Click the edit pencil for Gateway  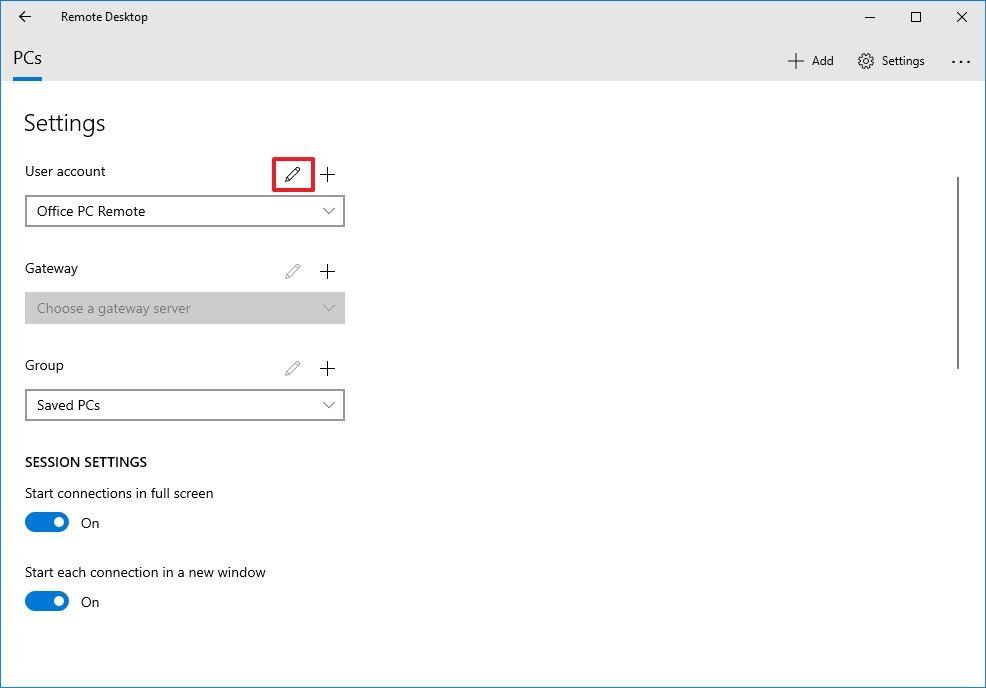[x=291, y=271]
